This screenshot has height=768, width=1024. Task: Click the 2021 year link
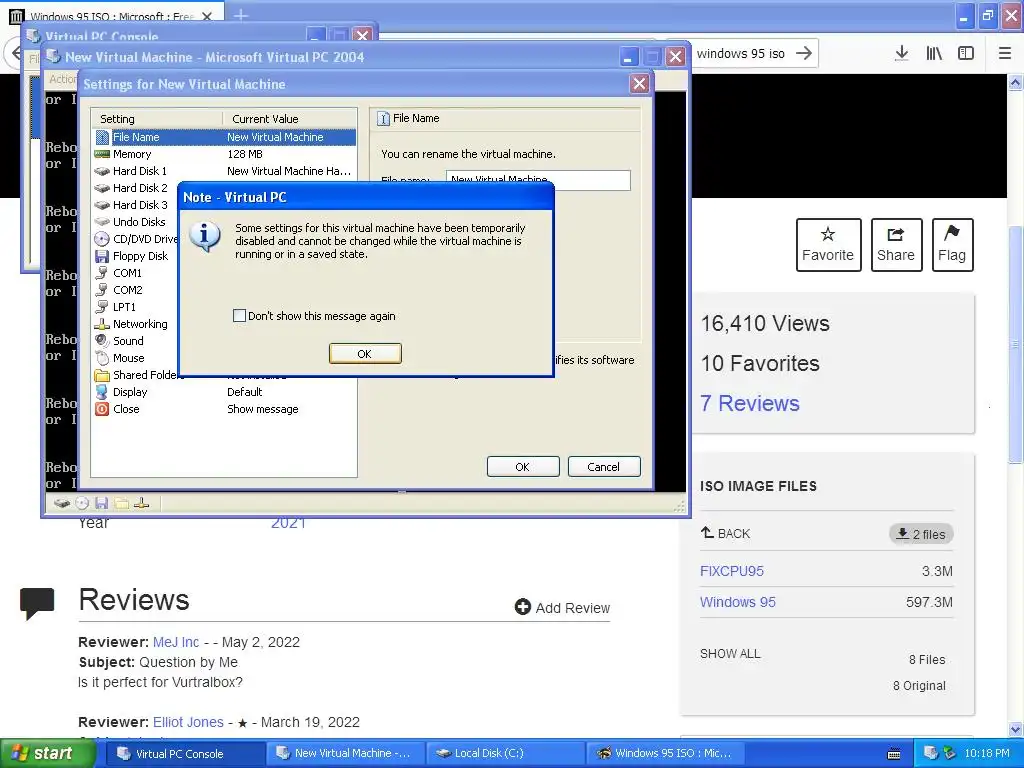tap(288, 522)
